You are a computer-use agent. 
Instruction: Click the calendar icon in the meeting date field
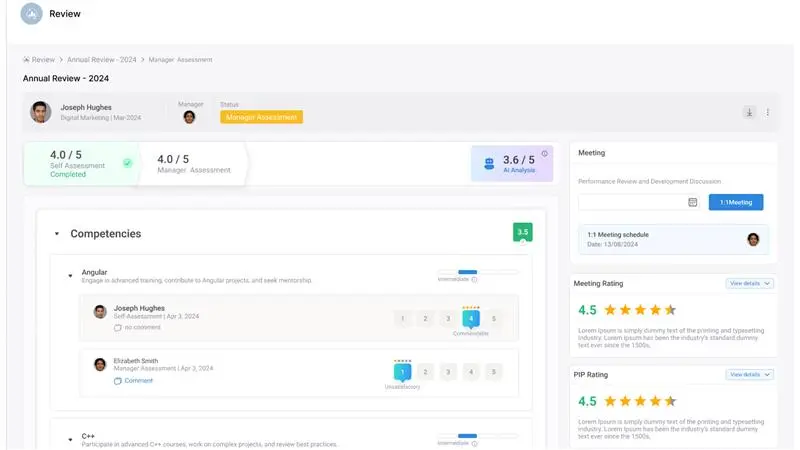click(692, 202)
